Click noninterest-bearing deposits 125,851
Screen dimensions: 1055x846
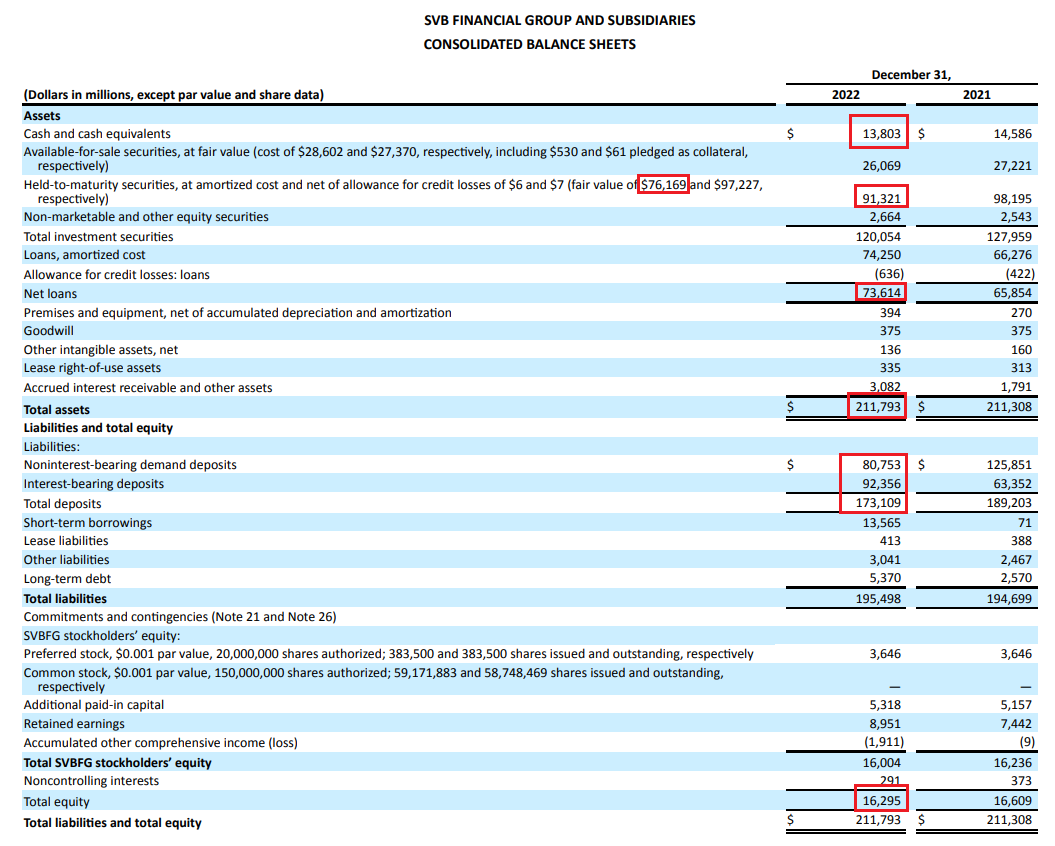tap(1009, 465)
